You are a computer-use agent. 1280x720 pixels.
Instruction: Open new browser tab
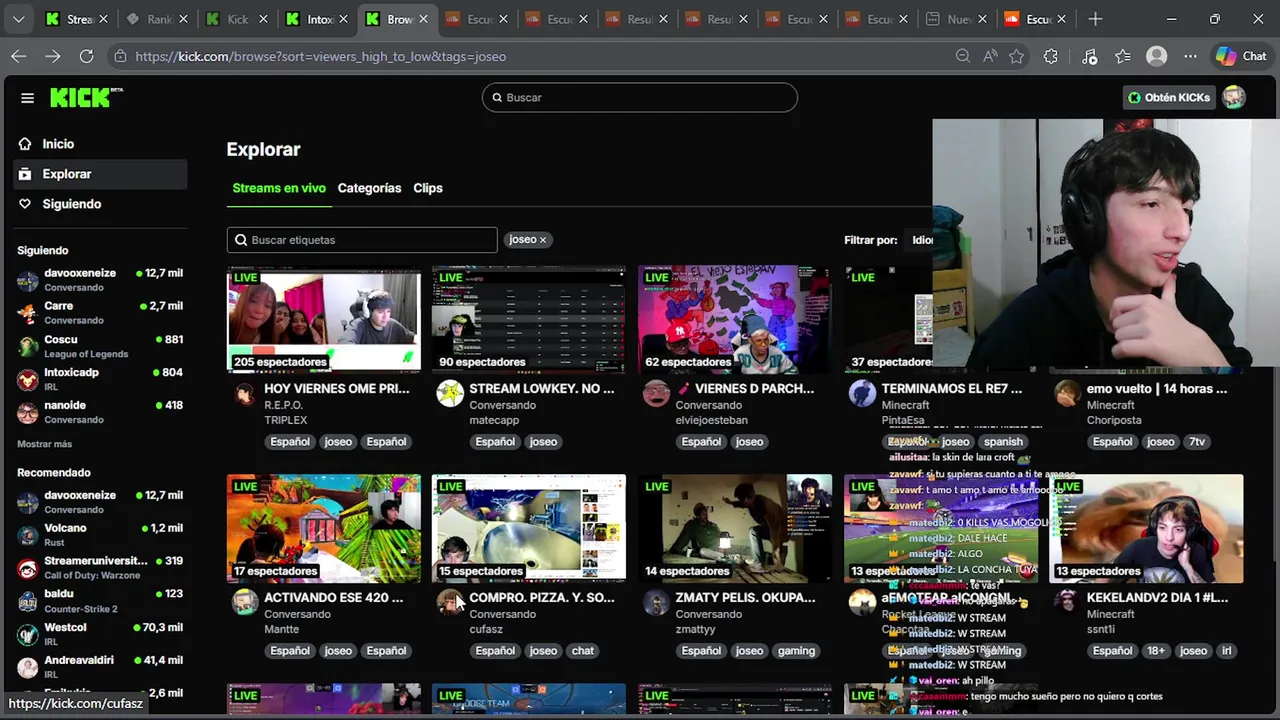click(x=1095, y=19)
